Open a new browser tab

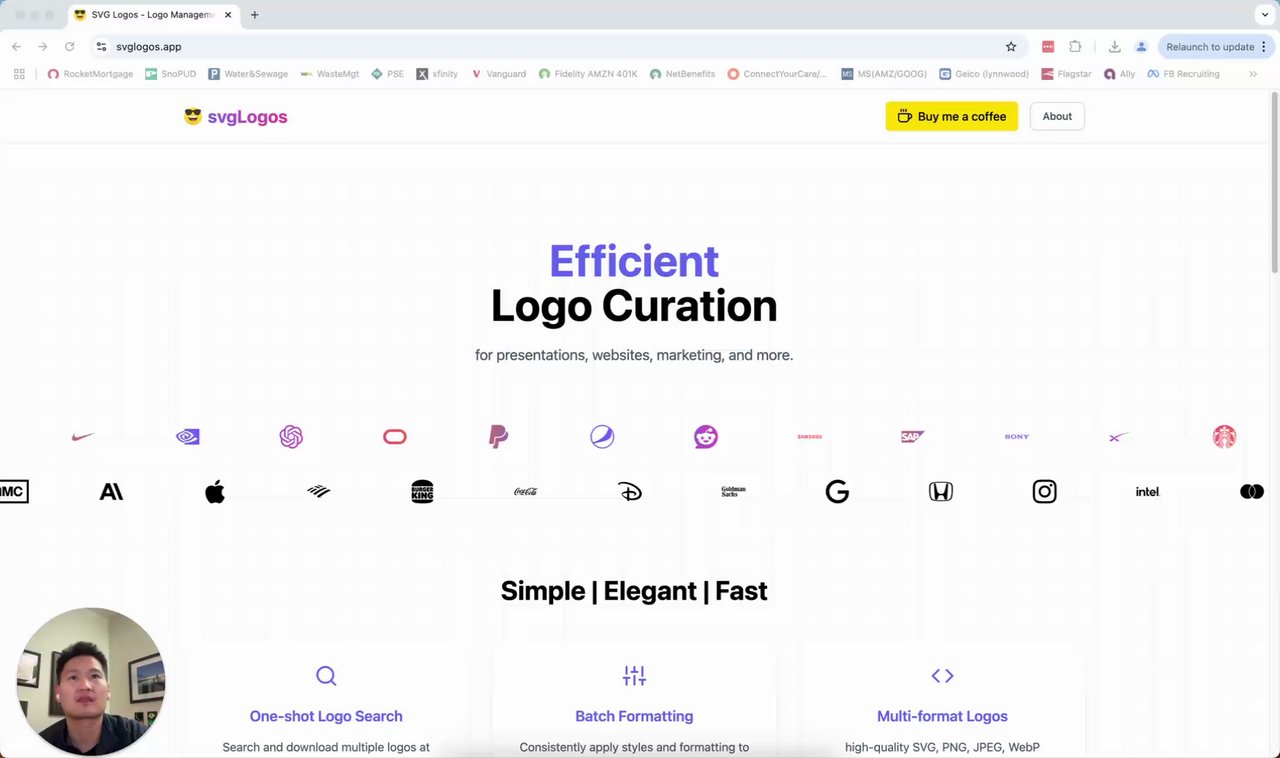click(x=254, y=15)
